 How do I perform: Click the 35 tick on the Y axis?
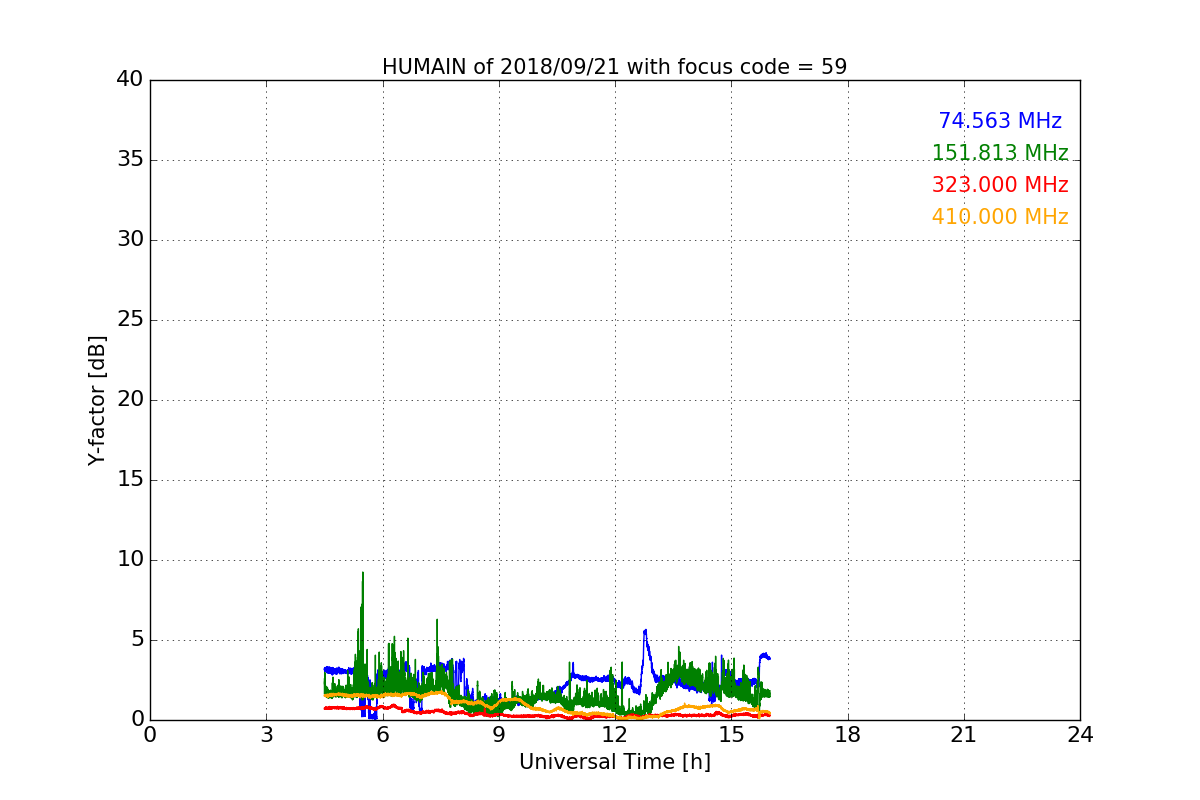click(130, 160)
